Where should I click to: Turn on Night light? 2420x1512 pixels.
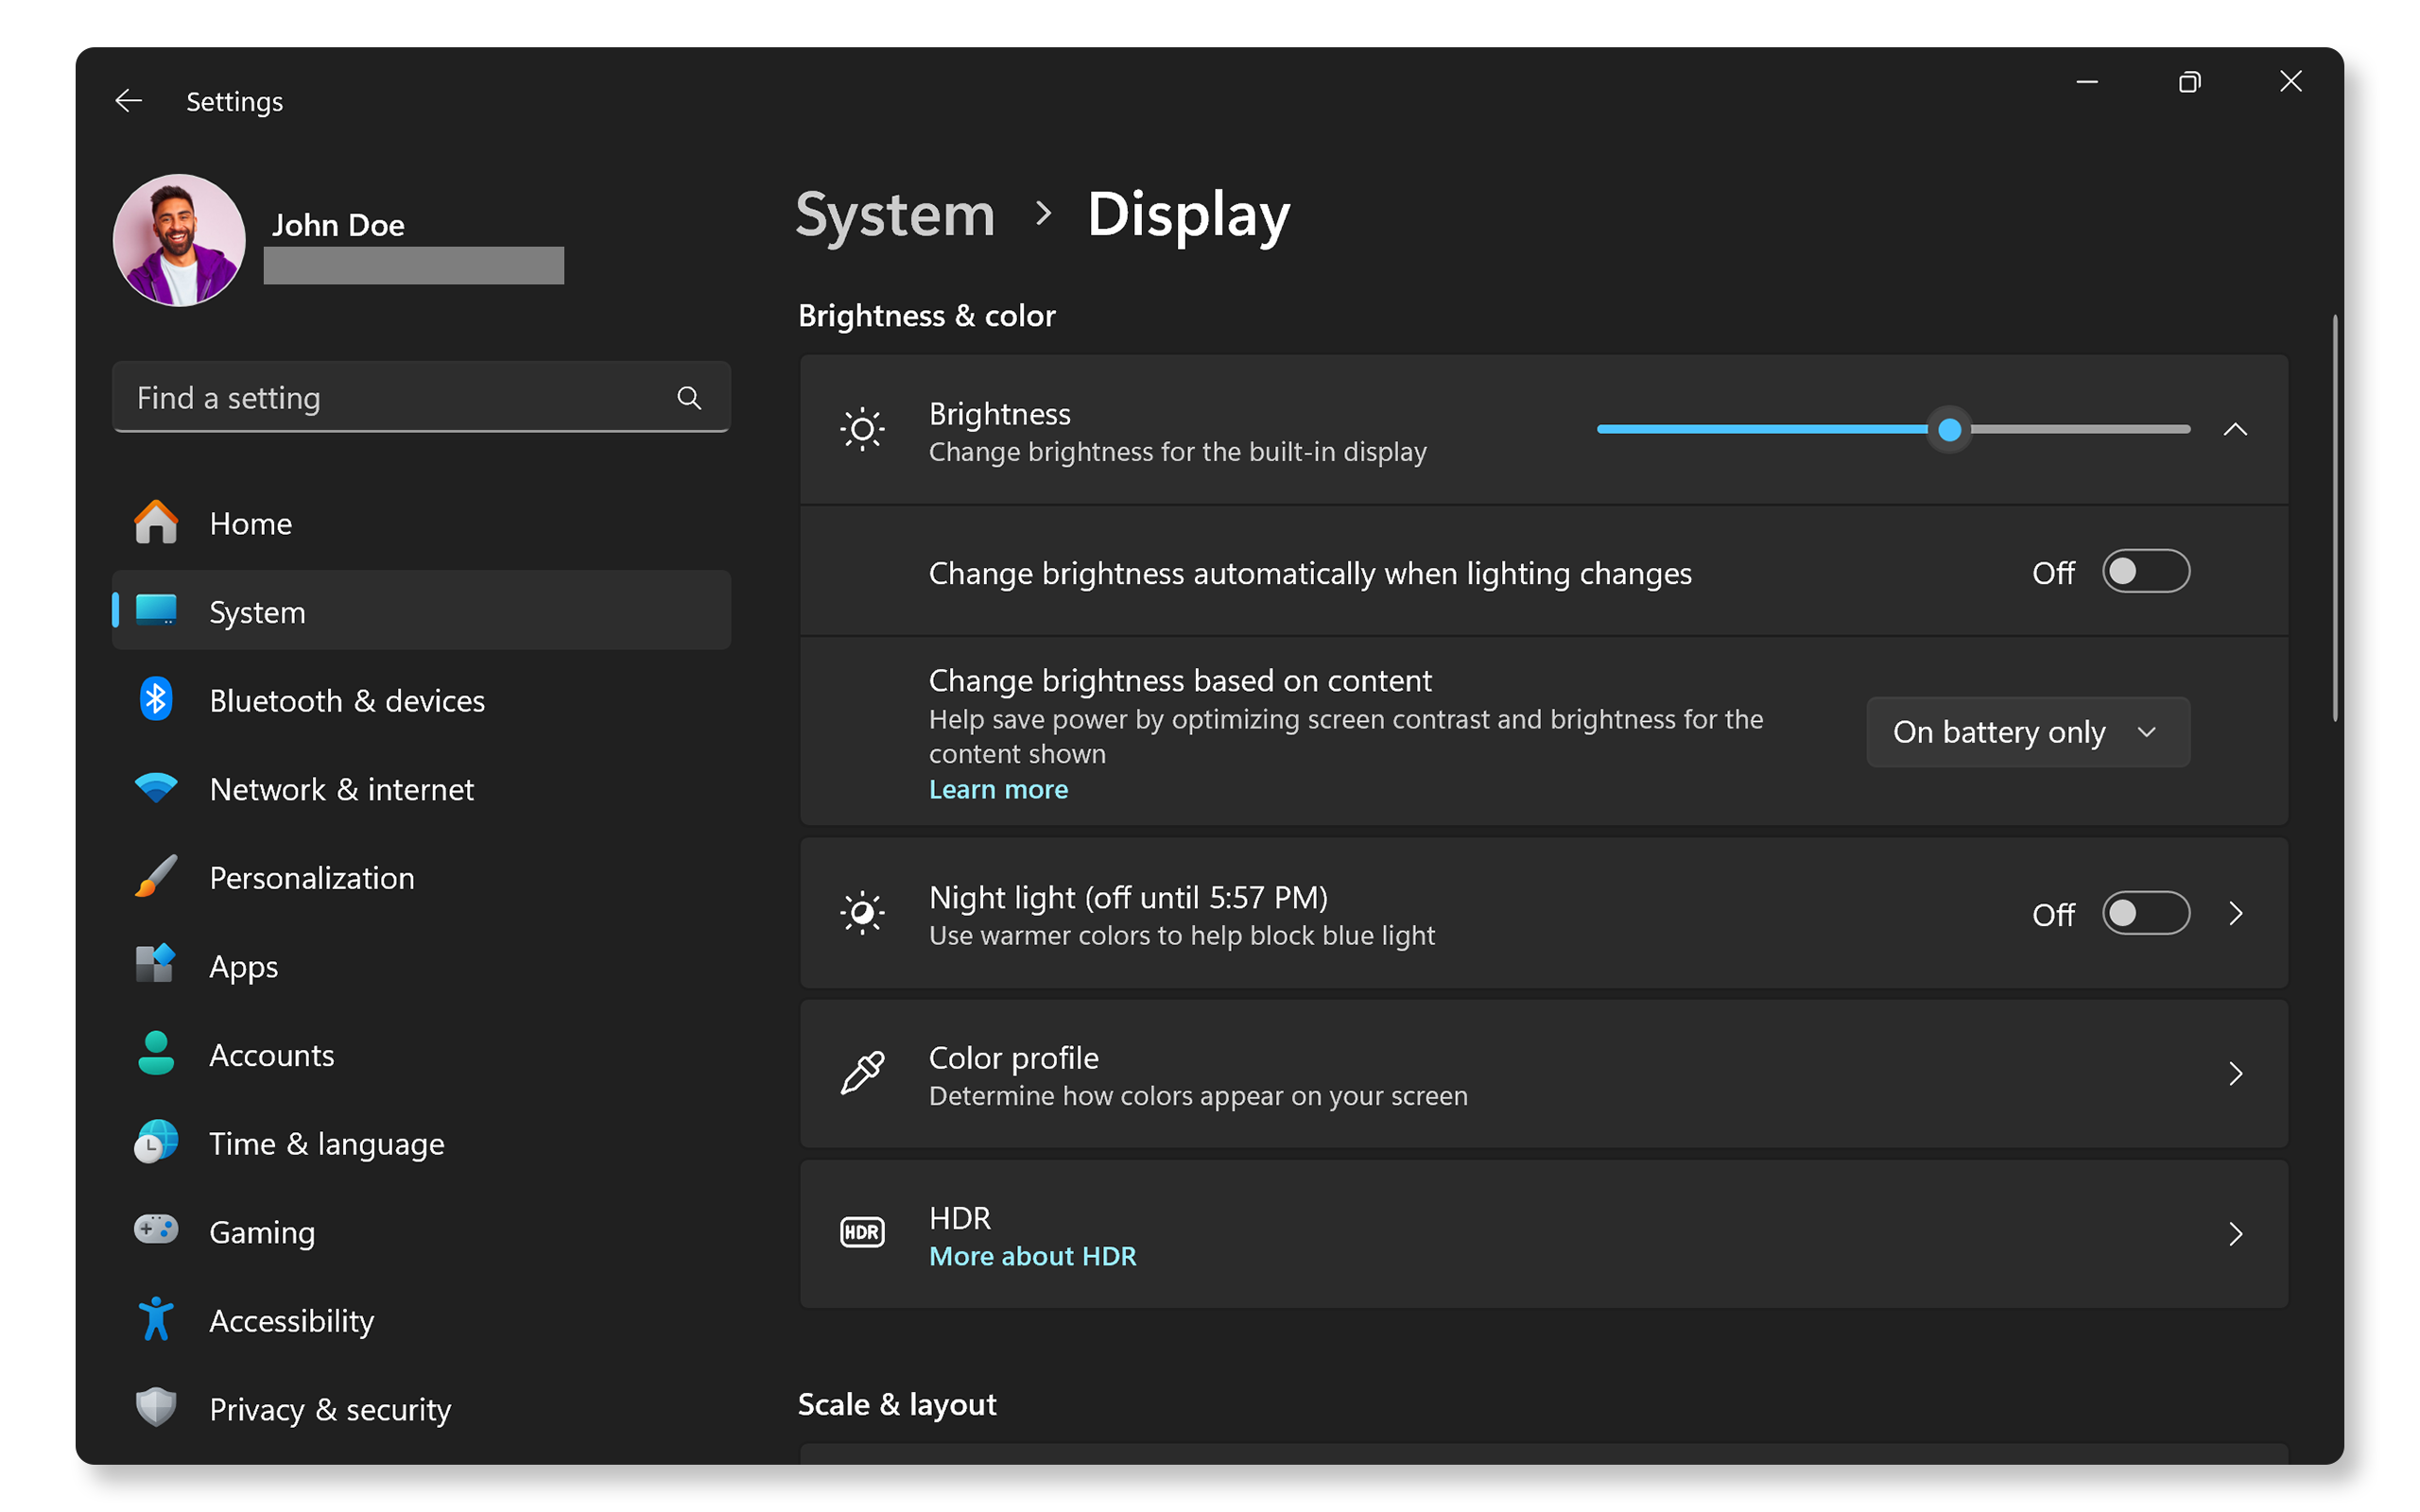[x=2146, y=913]
